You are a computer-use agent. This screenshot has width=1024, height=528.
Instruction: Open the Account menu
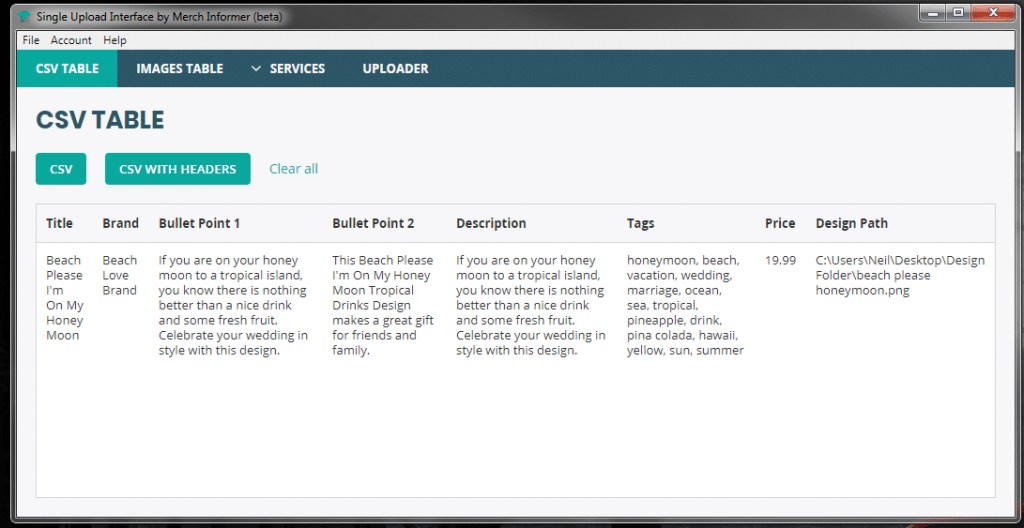pyautogui.click(x=71, y=41)
